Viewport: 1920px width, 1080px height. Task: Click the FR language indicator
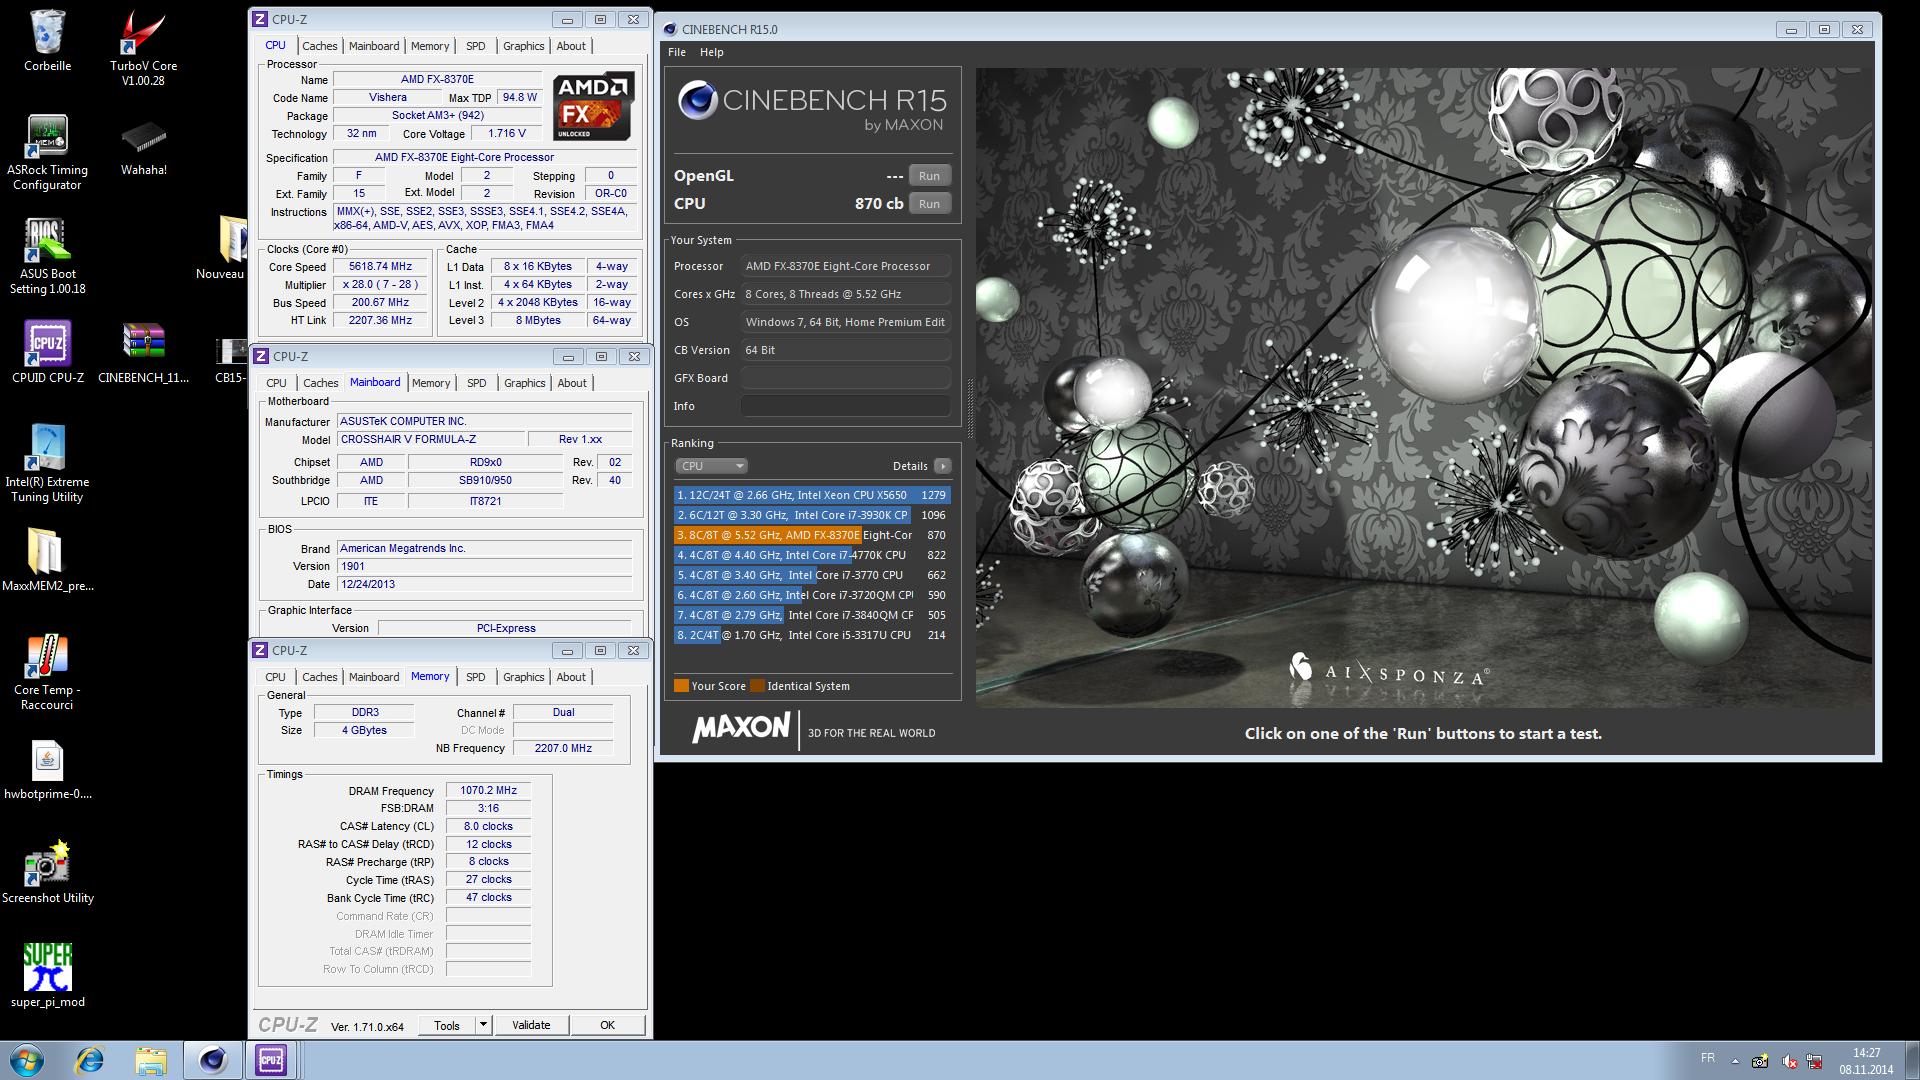click(x=1707, y=1058)
